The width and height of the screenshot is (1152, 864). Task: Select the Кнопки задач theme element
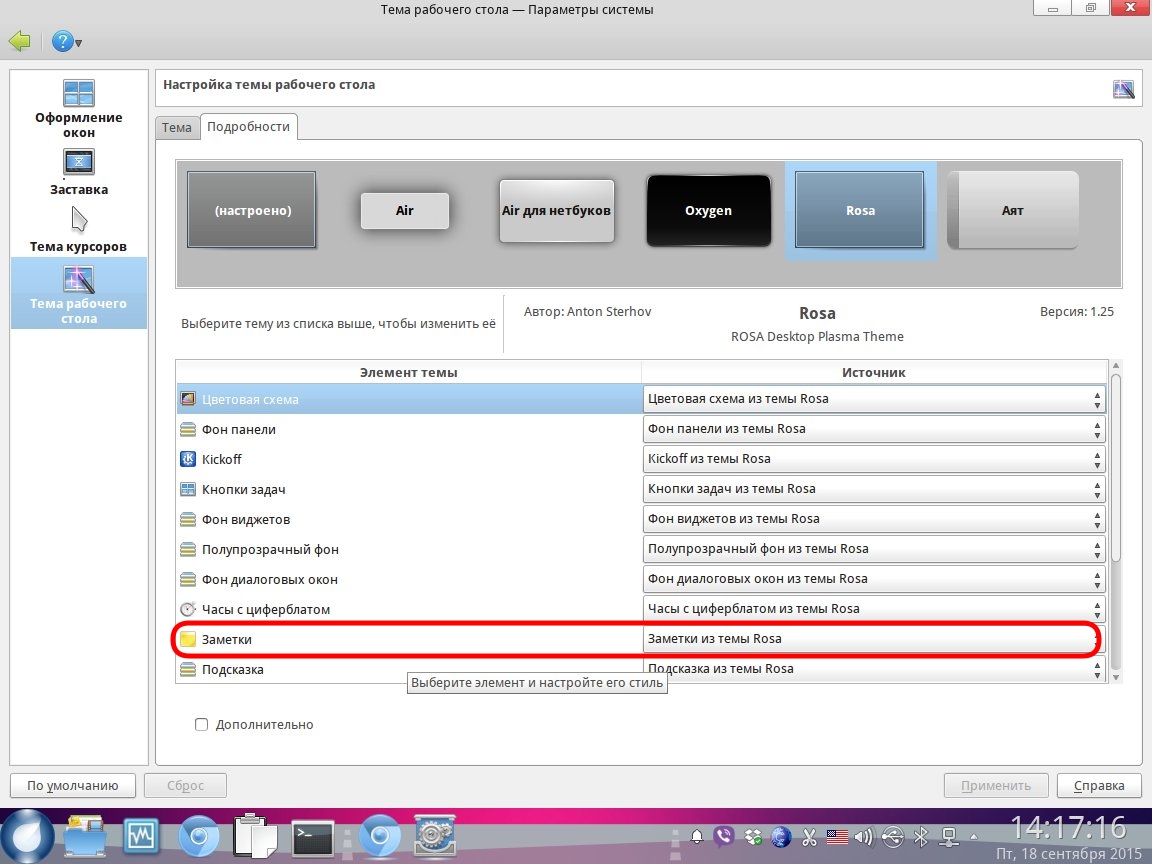pyautogui.click(x=408, y=489)
